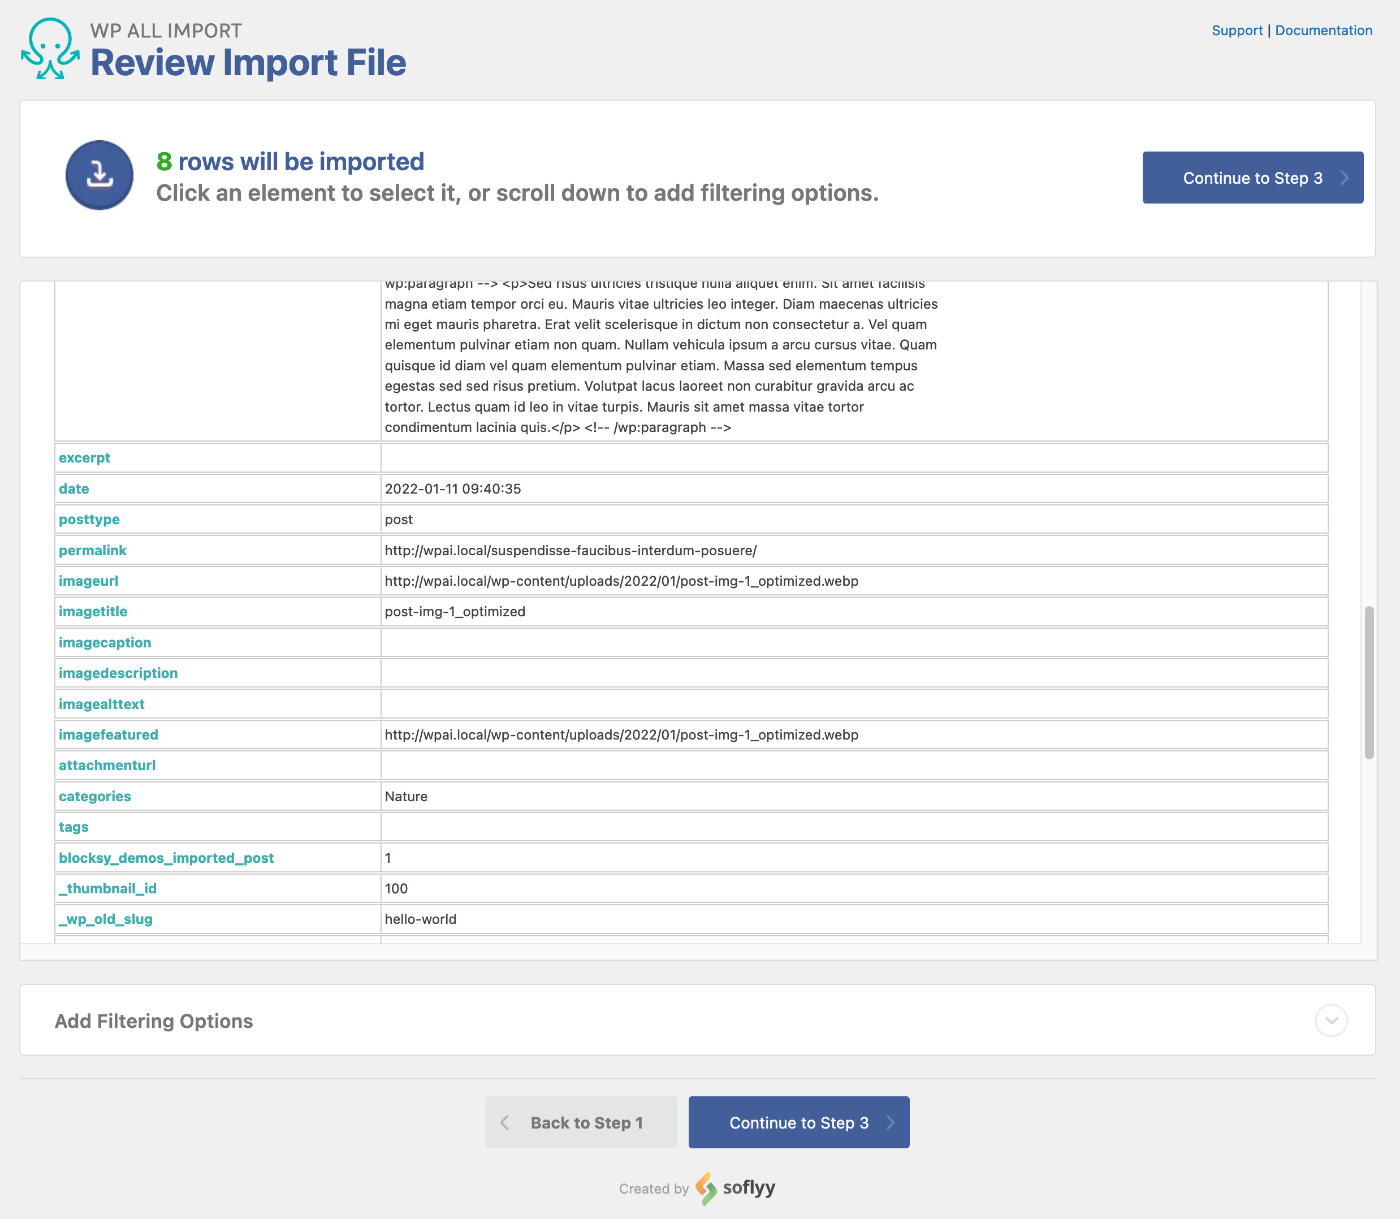
Task: Click the value hello-world
Action: [421, 920]
